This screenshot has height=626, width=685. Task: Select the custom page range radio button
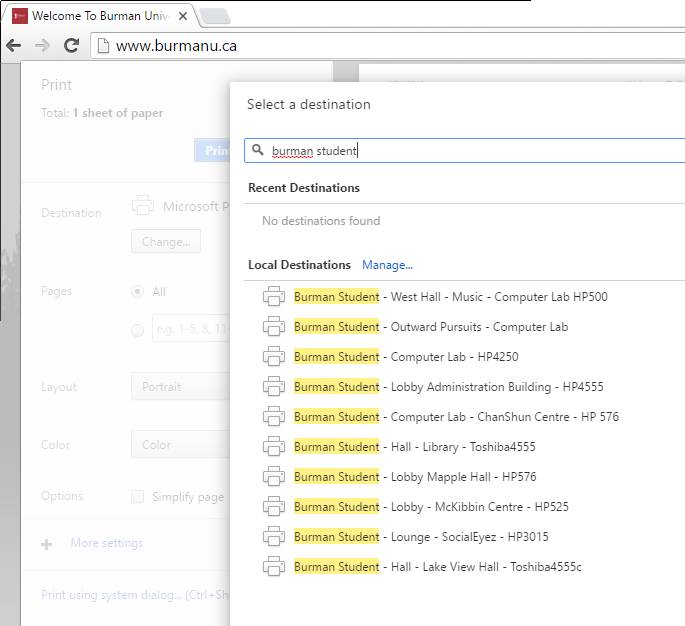(x=138, y=330)
